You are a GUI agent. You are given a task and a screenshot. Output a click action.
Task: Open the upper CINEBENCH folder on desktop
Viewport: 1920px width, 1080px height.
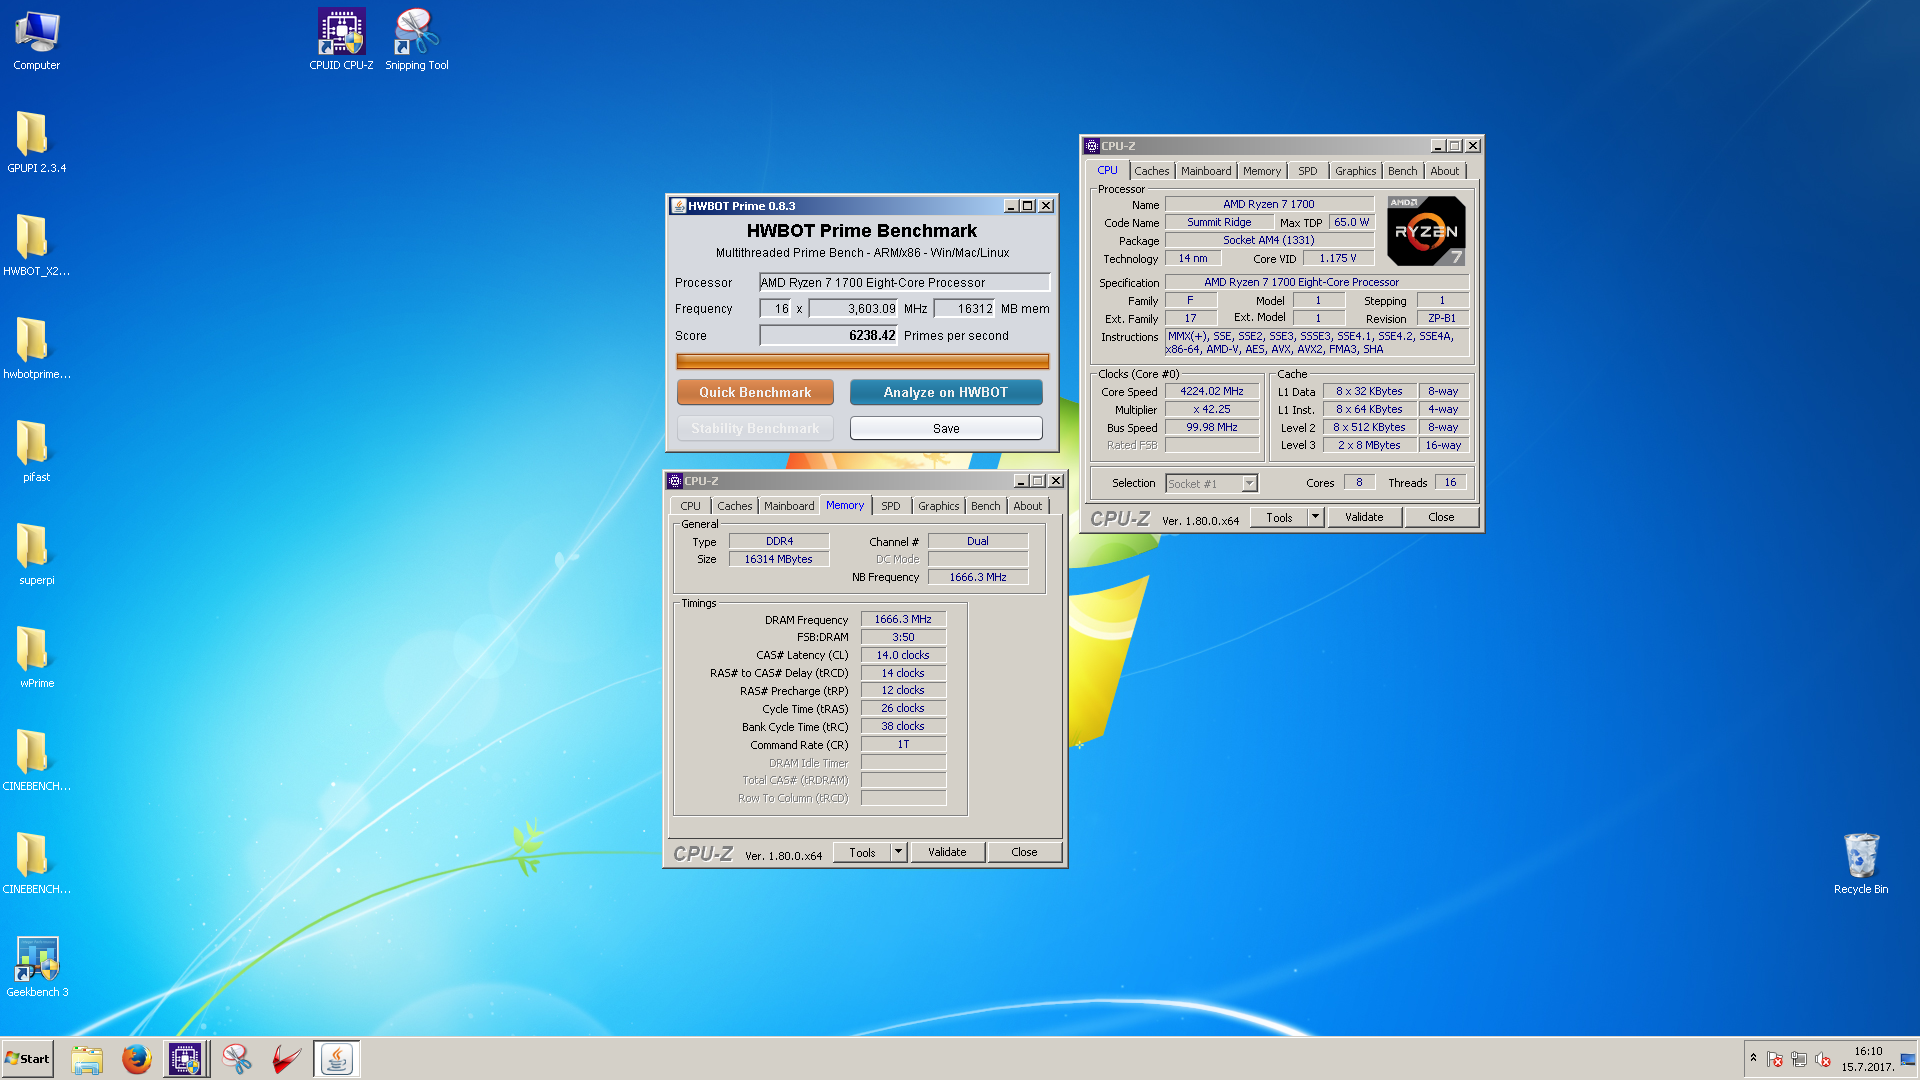coord(37,760)
